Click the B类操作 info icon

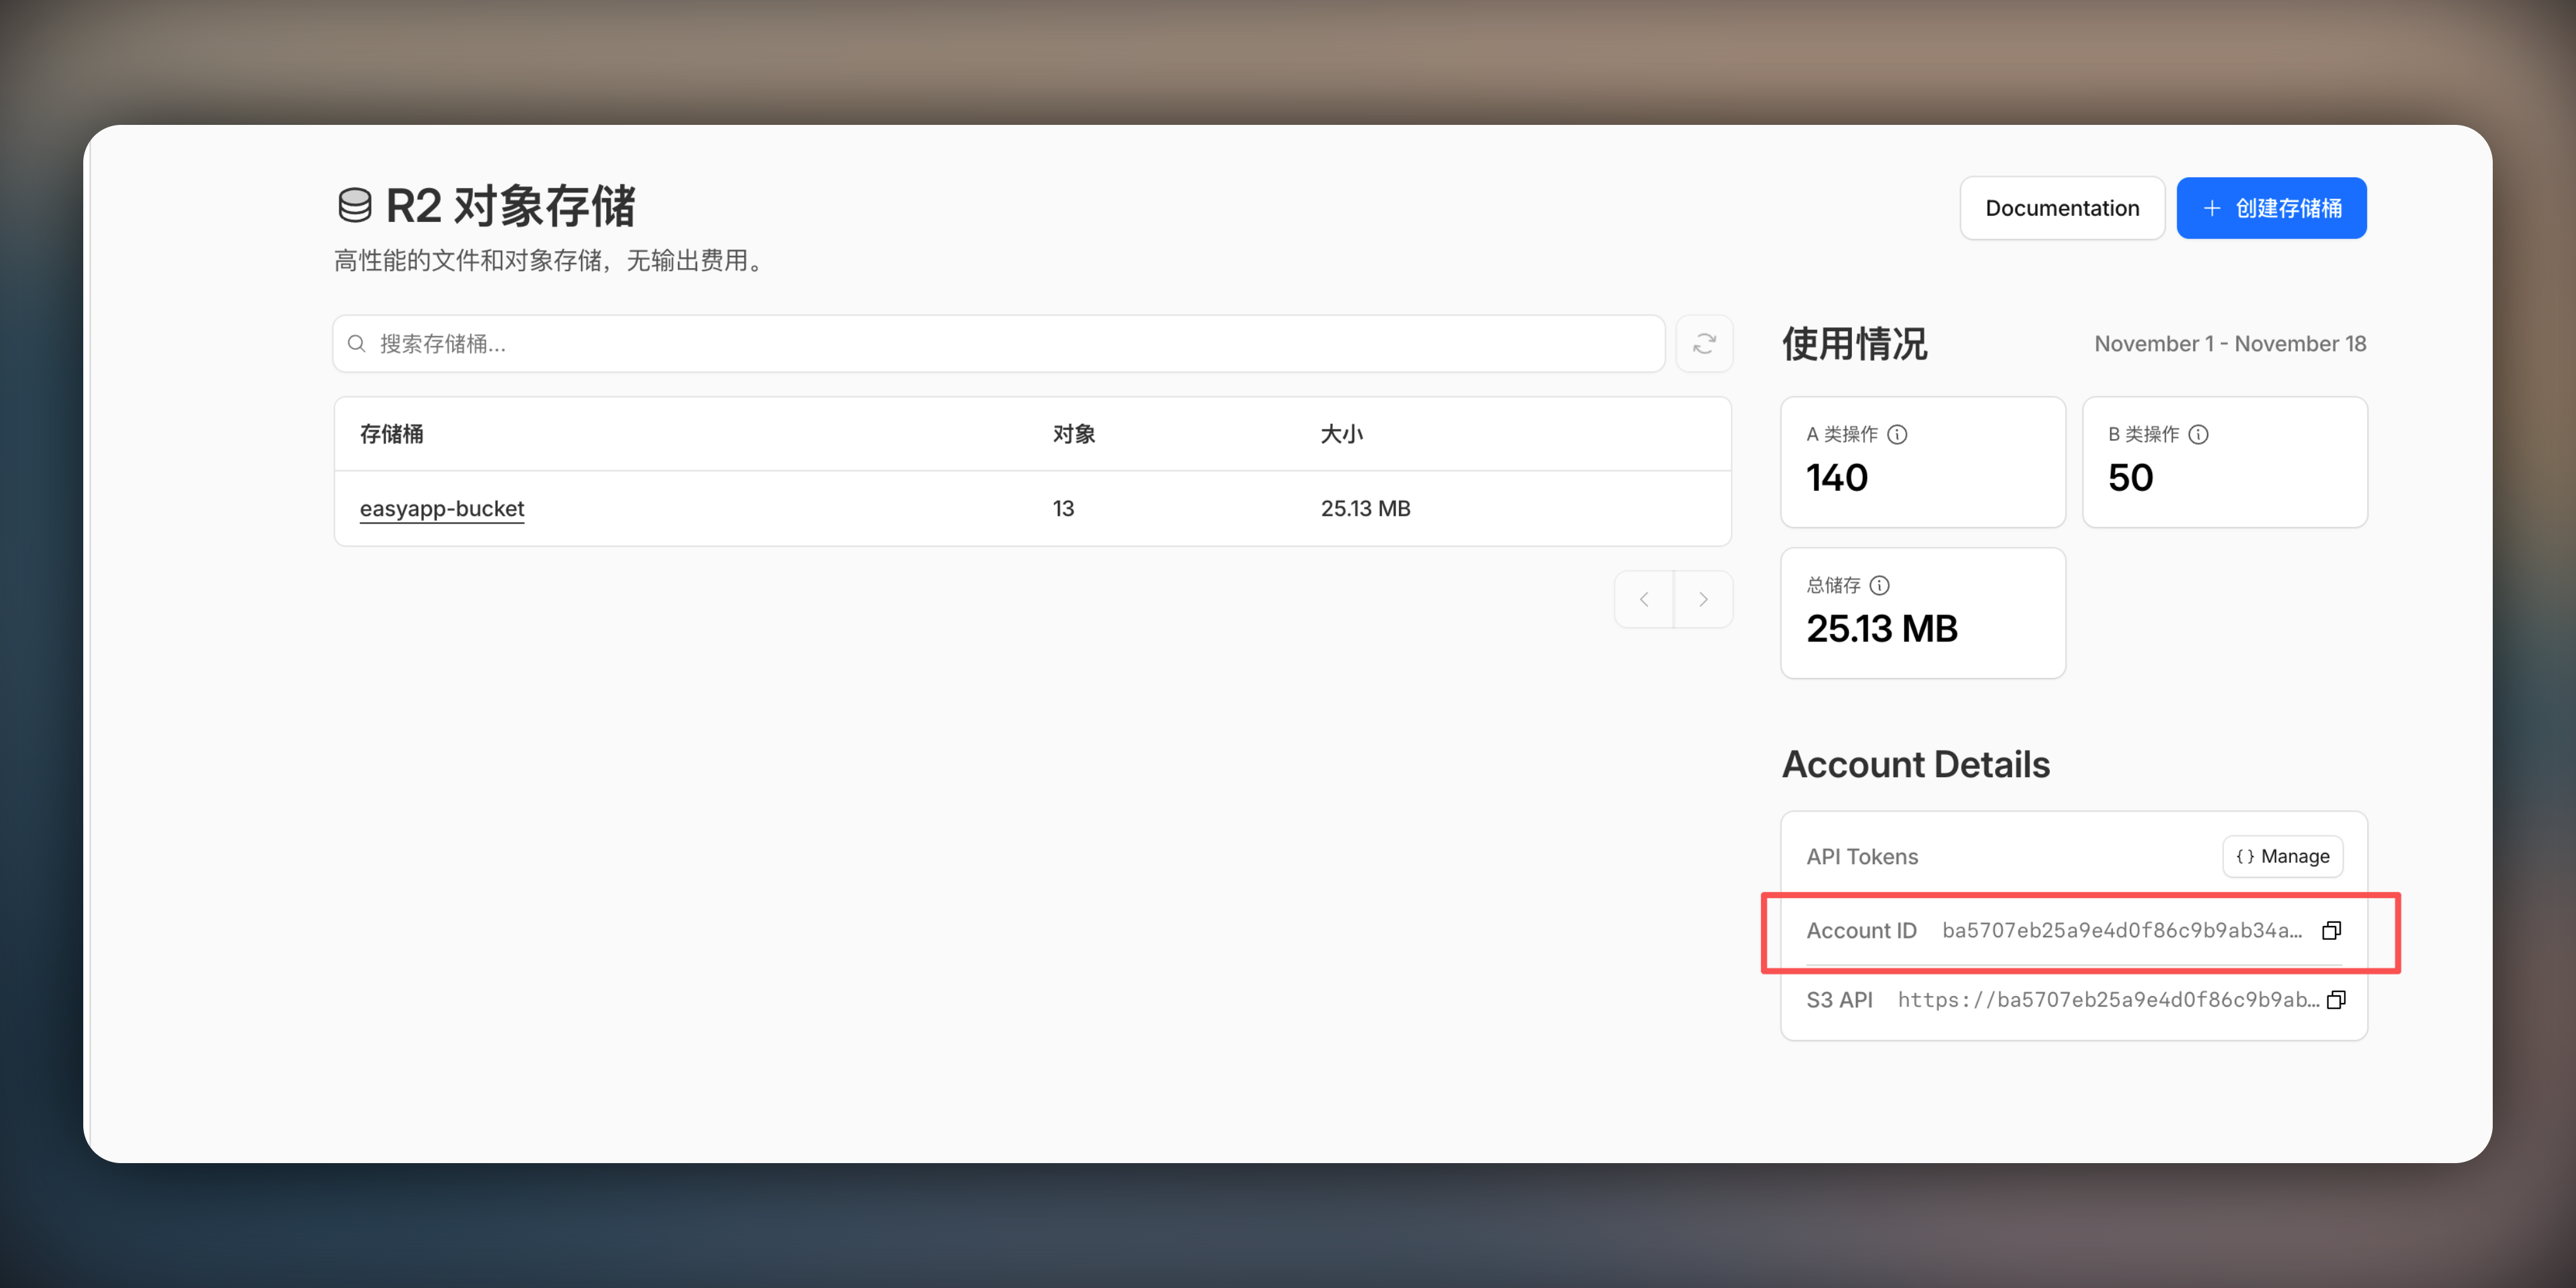pos(2198,434)
